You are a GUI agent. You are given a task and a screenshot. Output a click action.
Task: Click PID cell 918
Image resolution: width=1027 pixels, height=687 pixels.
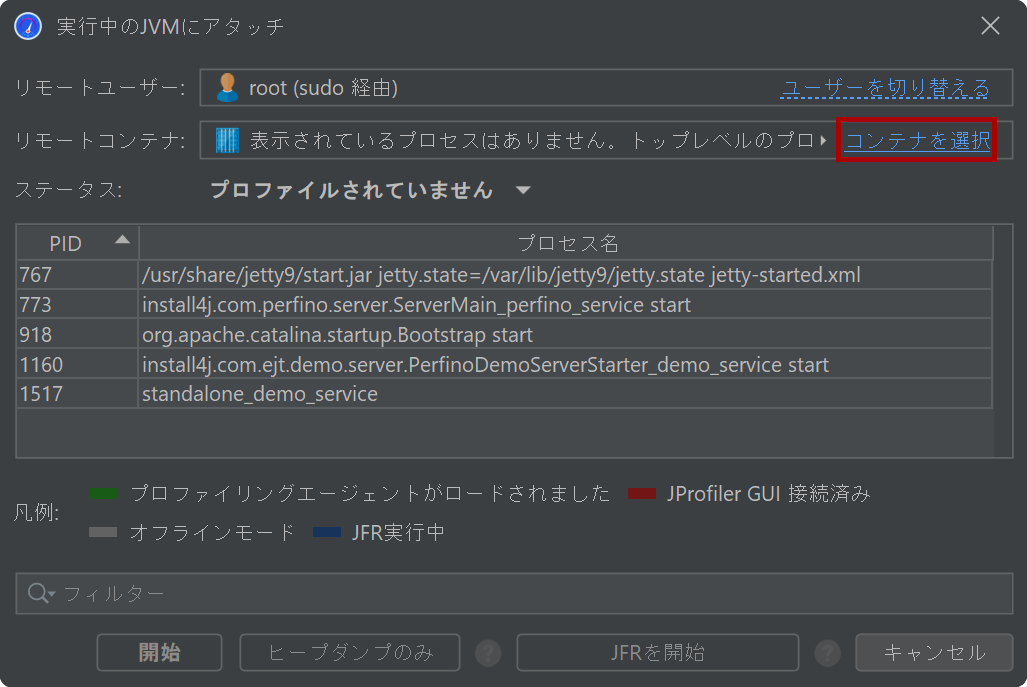click(77, 335)
